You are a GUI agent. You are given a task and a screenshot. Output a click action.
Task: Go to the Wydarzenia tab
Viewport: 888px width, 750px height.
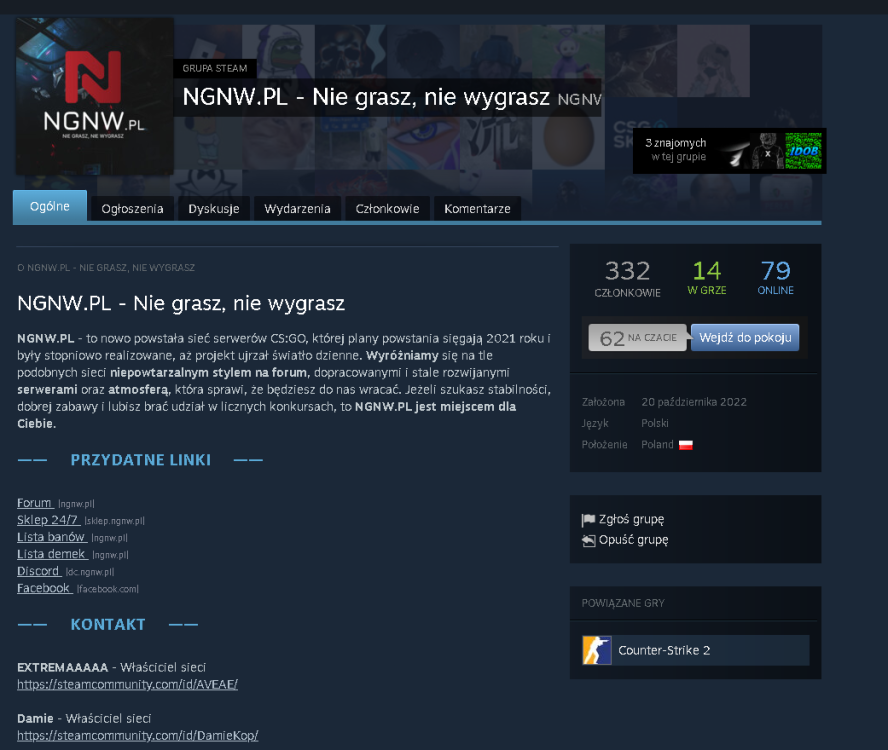(297, 208)
